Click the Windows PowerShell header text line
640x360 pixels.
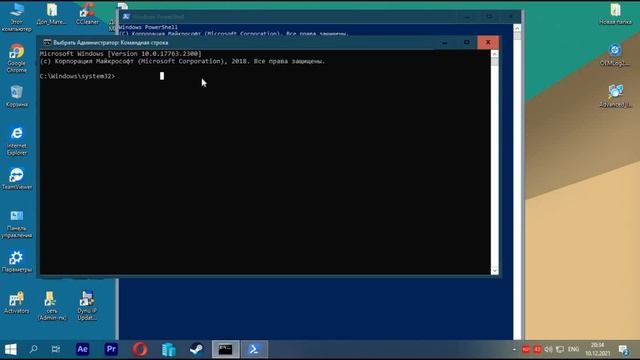(148, 27)
